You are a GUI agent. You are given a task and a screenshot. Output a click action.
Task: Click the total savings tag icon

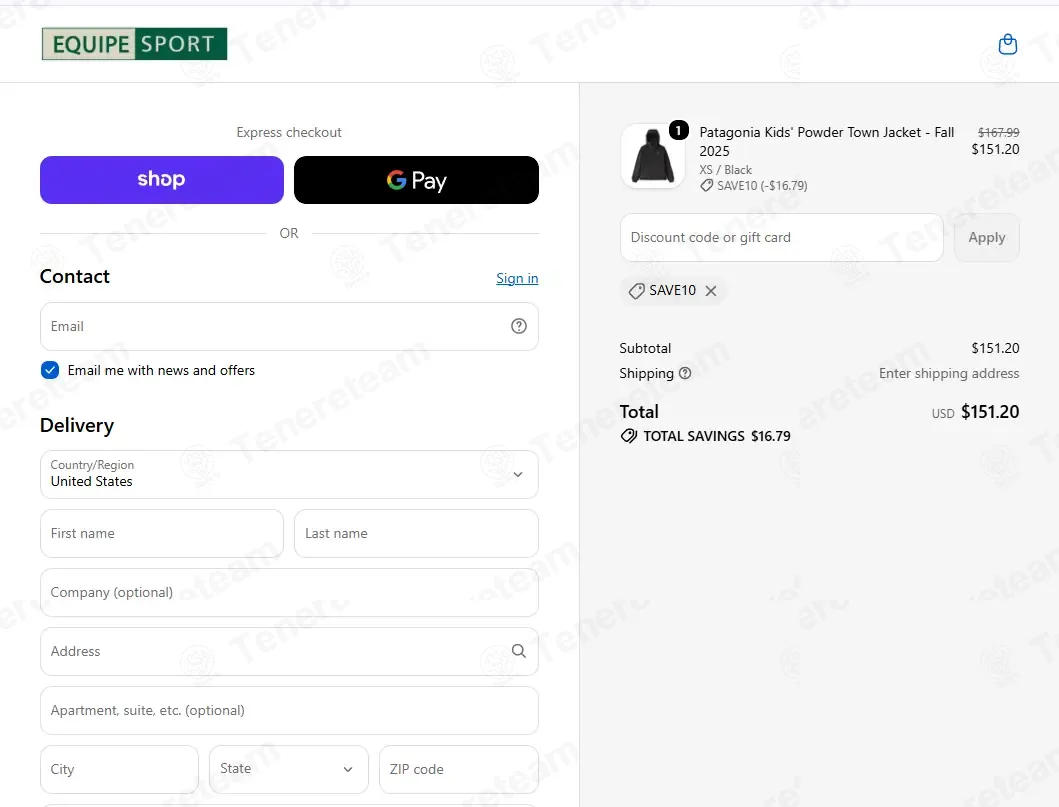pyautogui.click(x=629, y=436)
